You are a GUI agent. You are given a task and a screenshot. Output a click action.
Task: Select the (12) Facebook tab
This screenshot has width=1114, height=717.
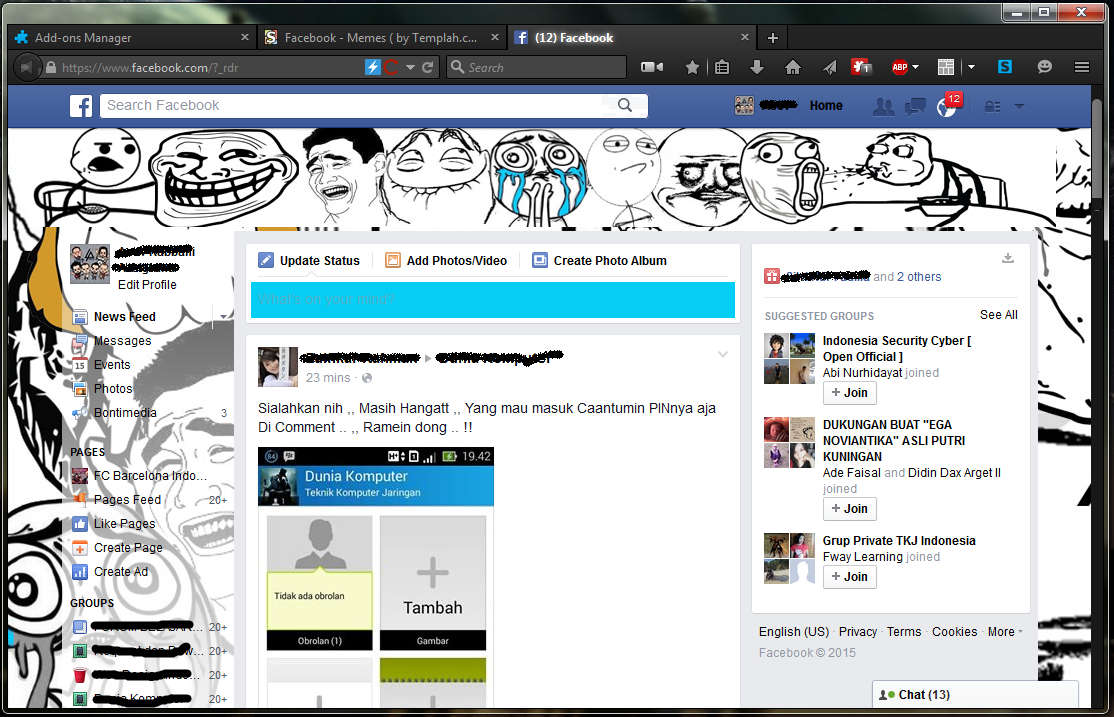[x=632, y=38]
